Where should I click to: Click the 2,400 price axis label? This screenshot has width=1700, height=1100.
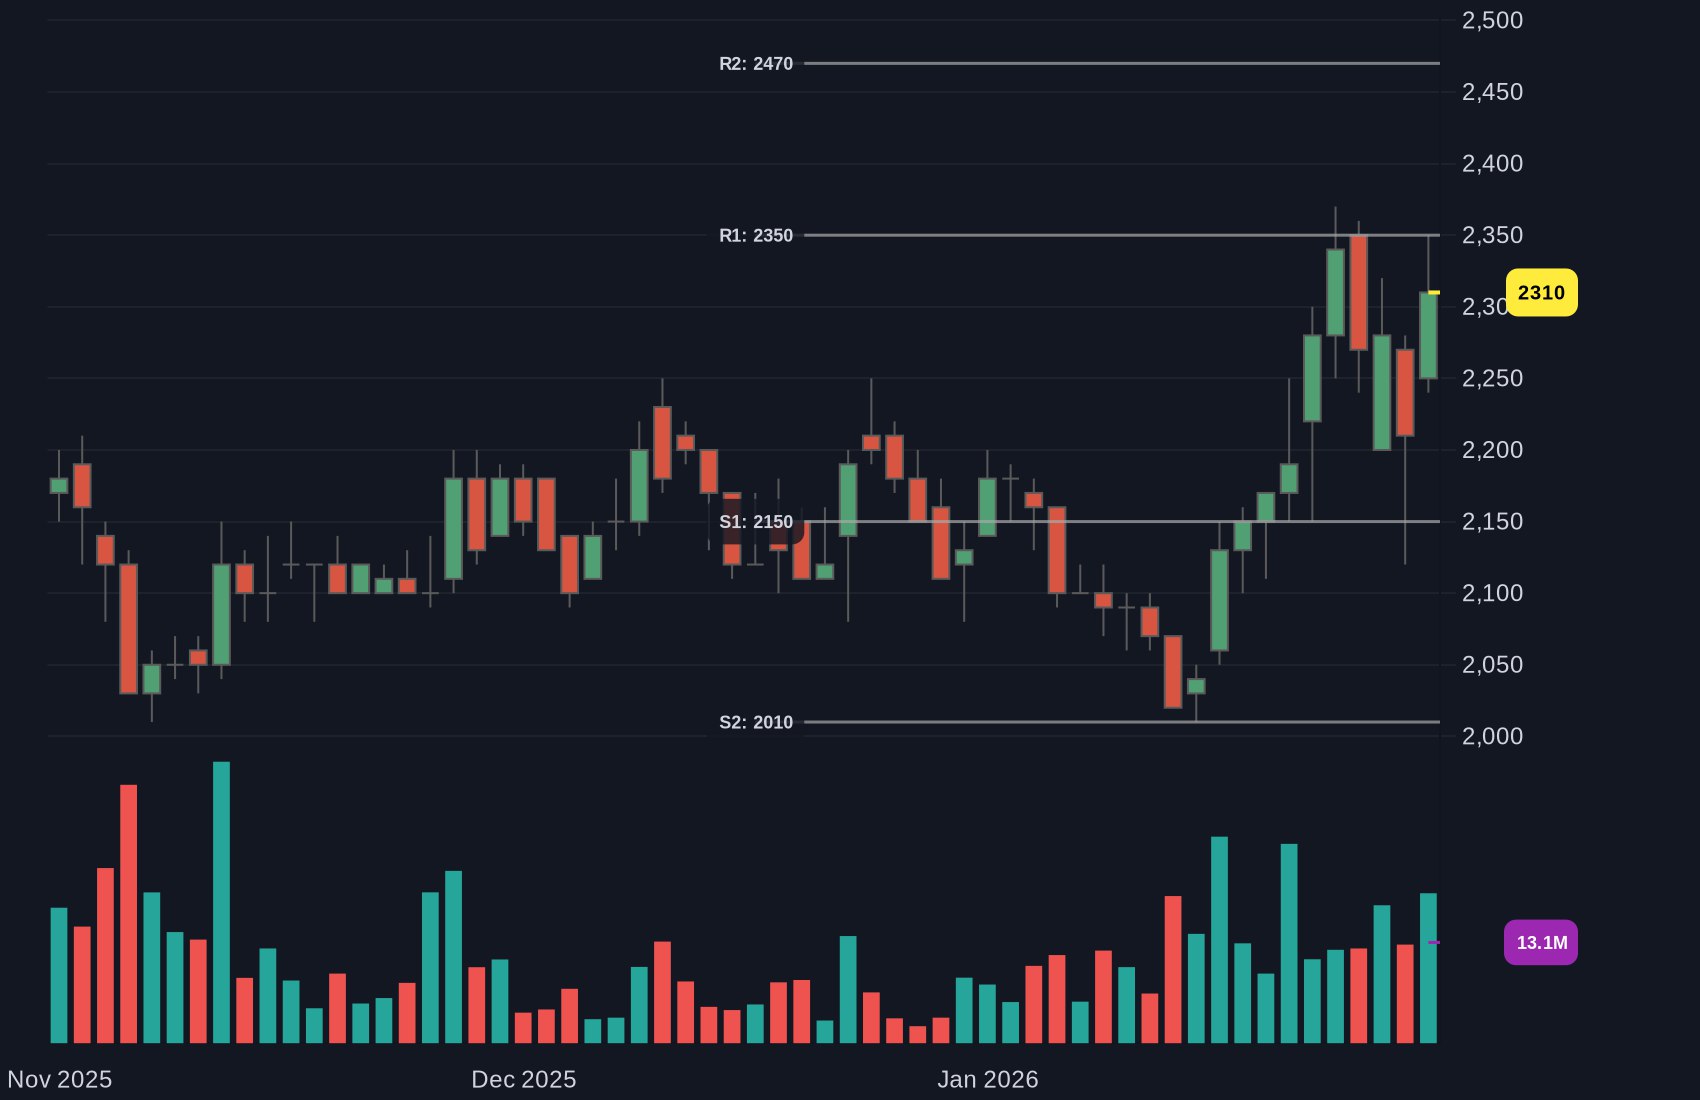(x=1492, y=164)
